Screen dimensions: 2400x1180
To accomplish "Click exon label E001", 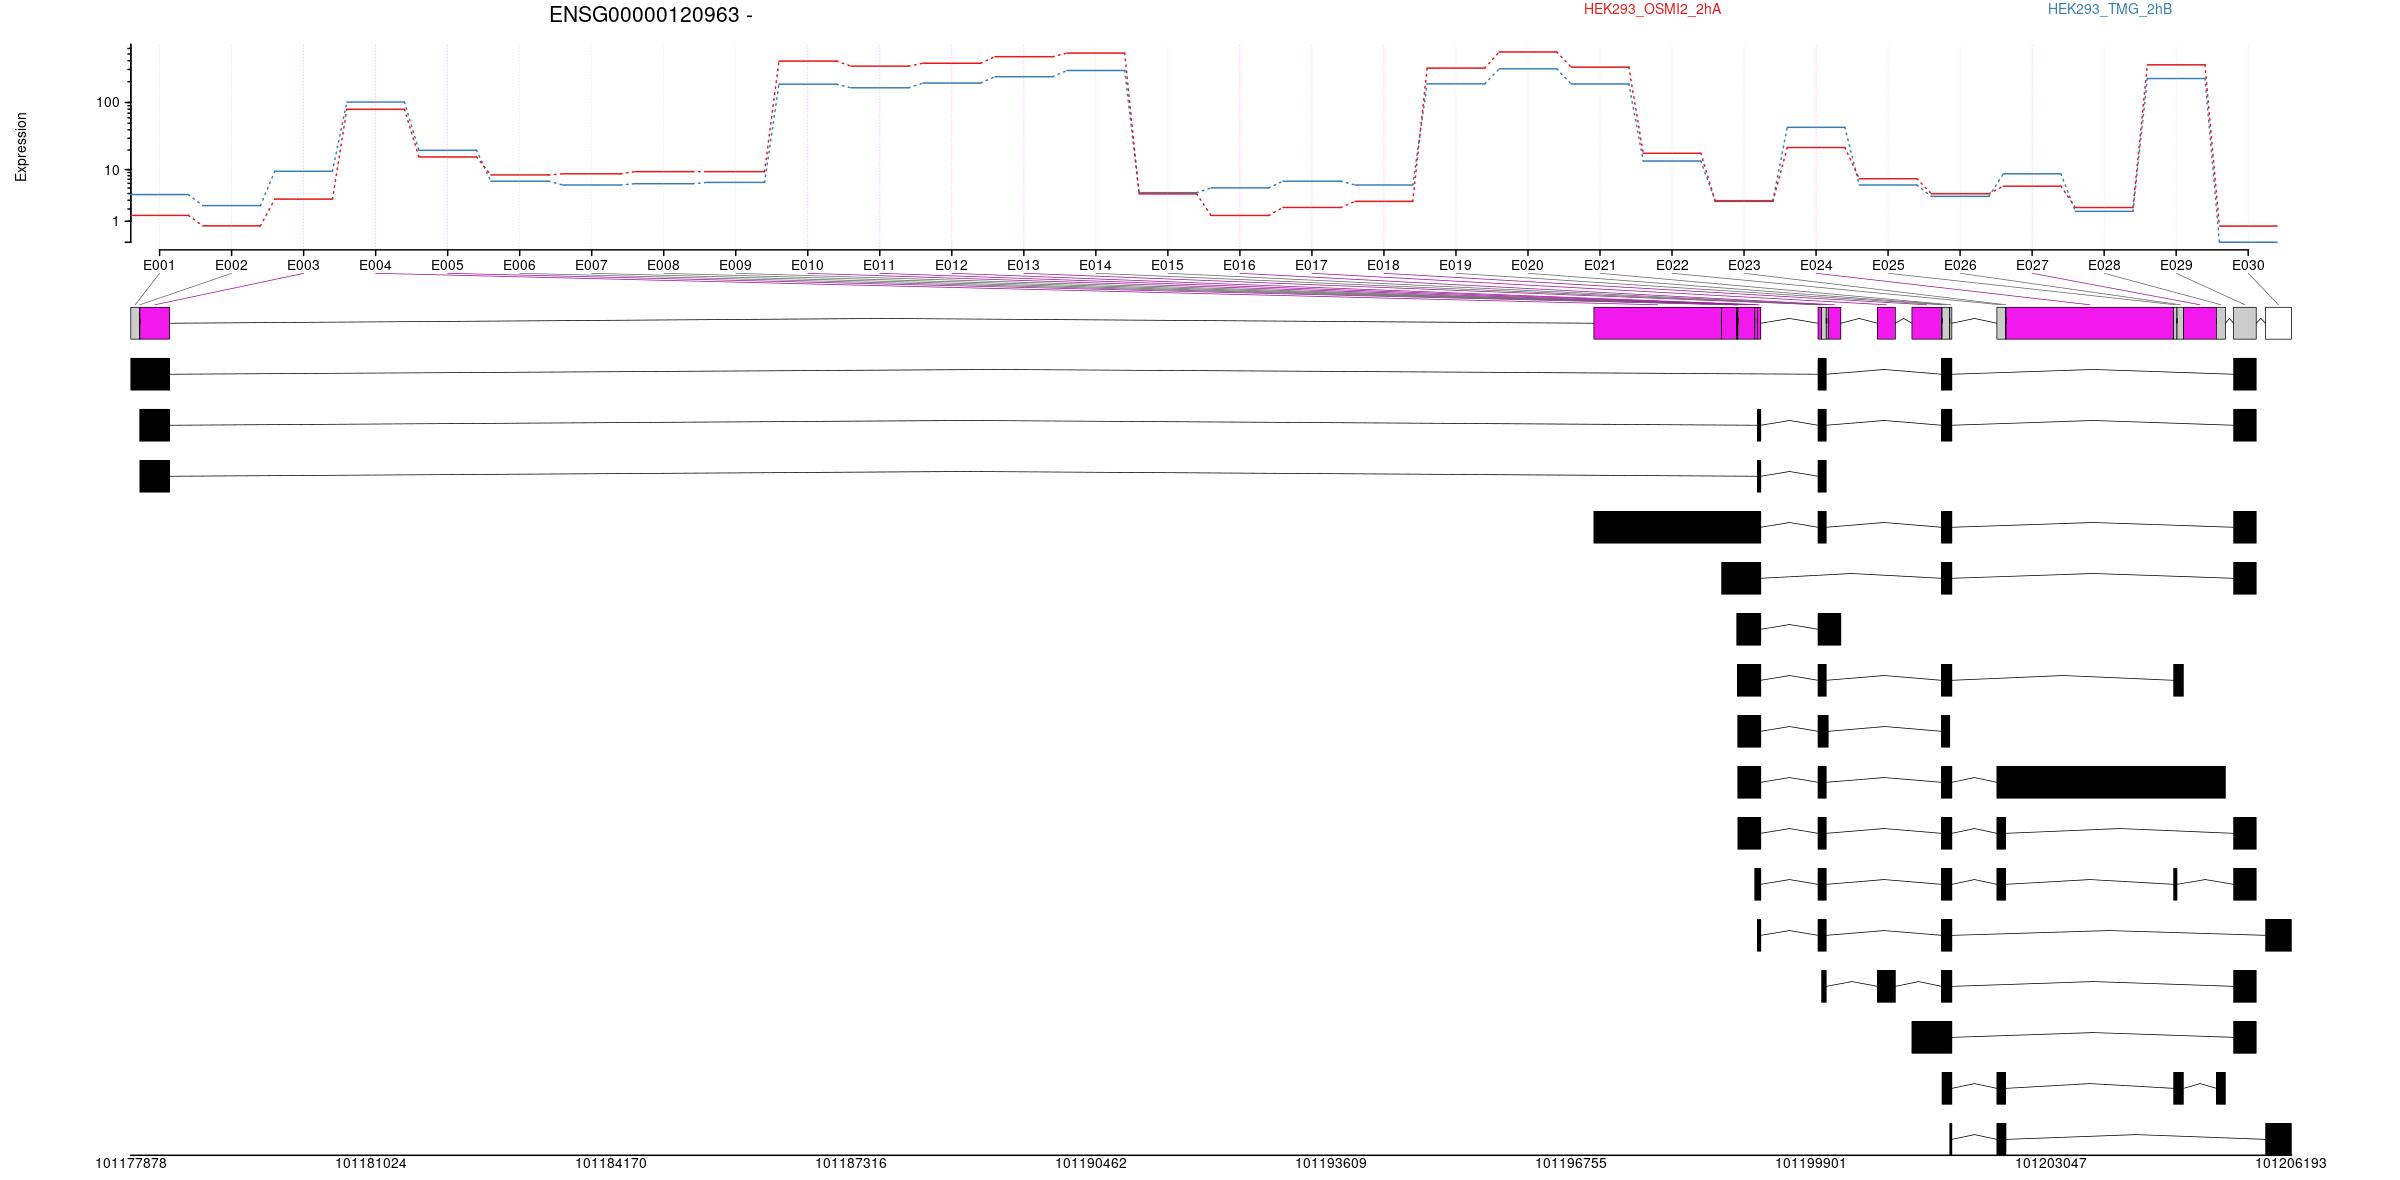I will point(159,265).
